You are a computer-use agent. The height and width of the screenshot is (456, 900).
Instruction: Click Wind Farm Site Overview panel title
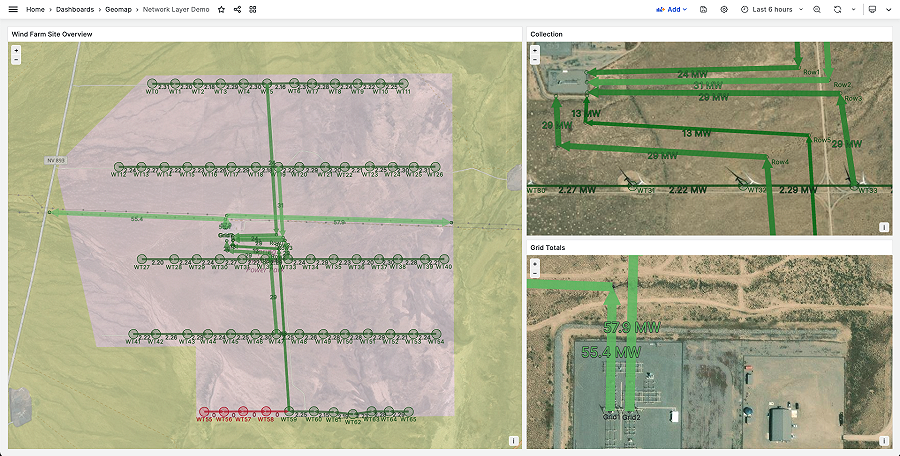point(52,34)
